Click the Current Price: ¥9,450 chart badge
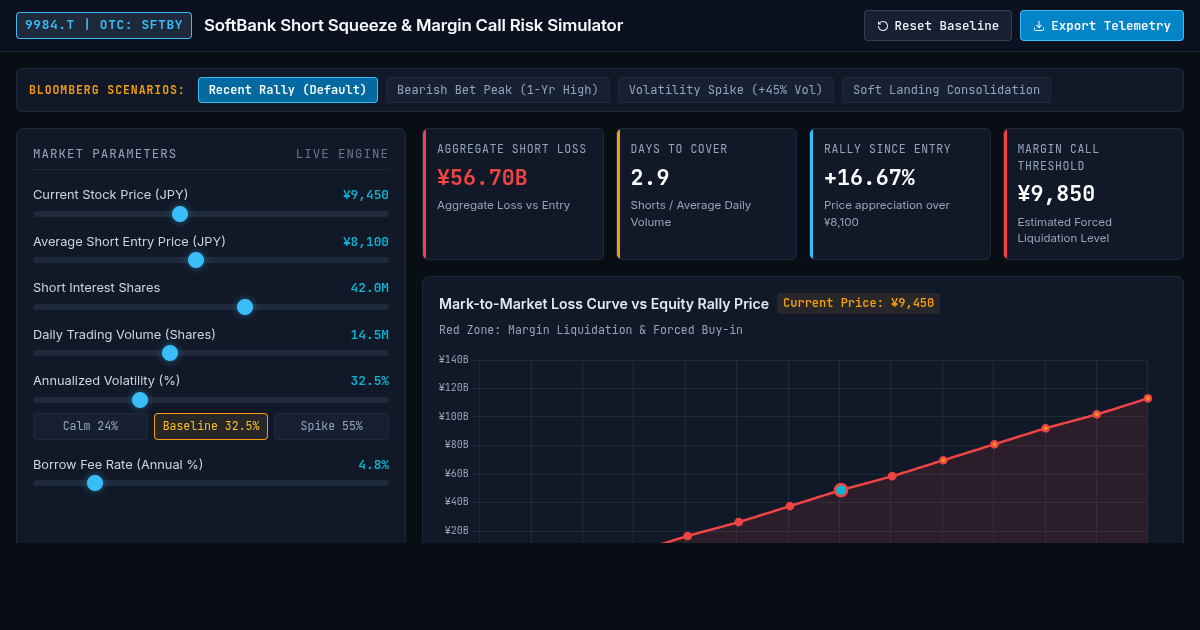Viewport: 1200px width, 630px height. [x=858, y=303]
